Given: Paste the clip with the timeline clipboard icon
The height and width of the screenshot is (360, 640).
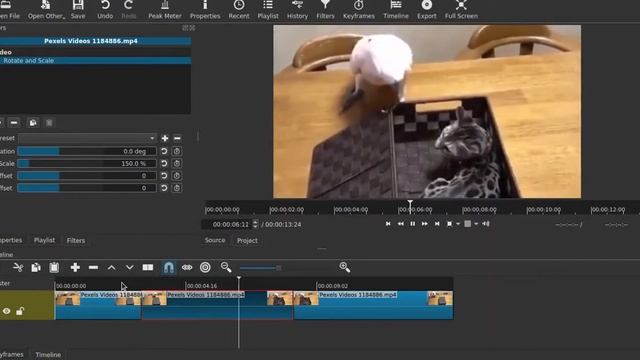Looking at the screenshot, I should 54,267.
